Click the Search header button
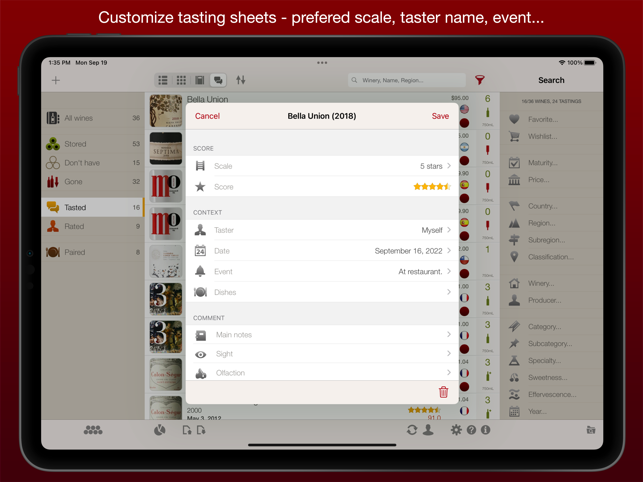 click(551, 80)
